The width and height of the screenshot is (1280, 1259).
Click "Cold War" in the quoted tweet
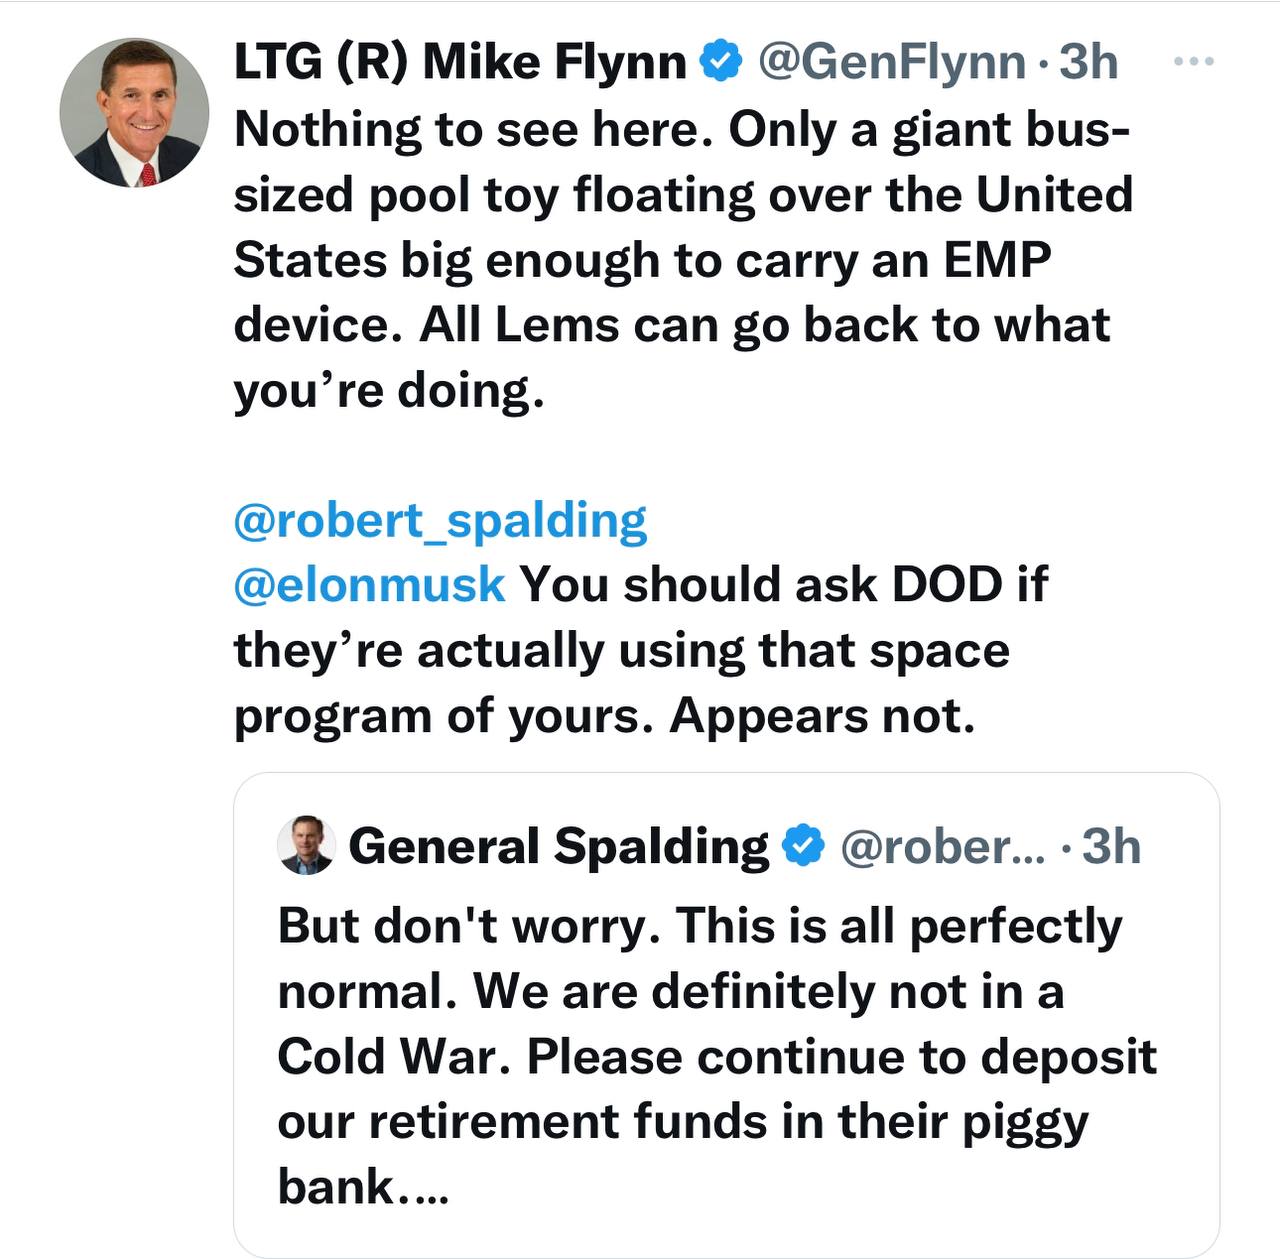394,1056
